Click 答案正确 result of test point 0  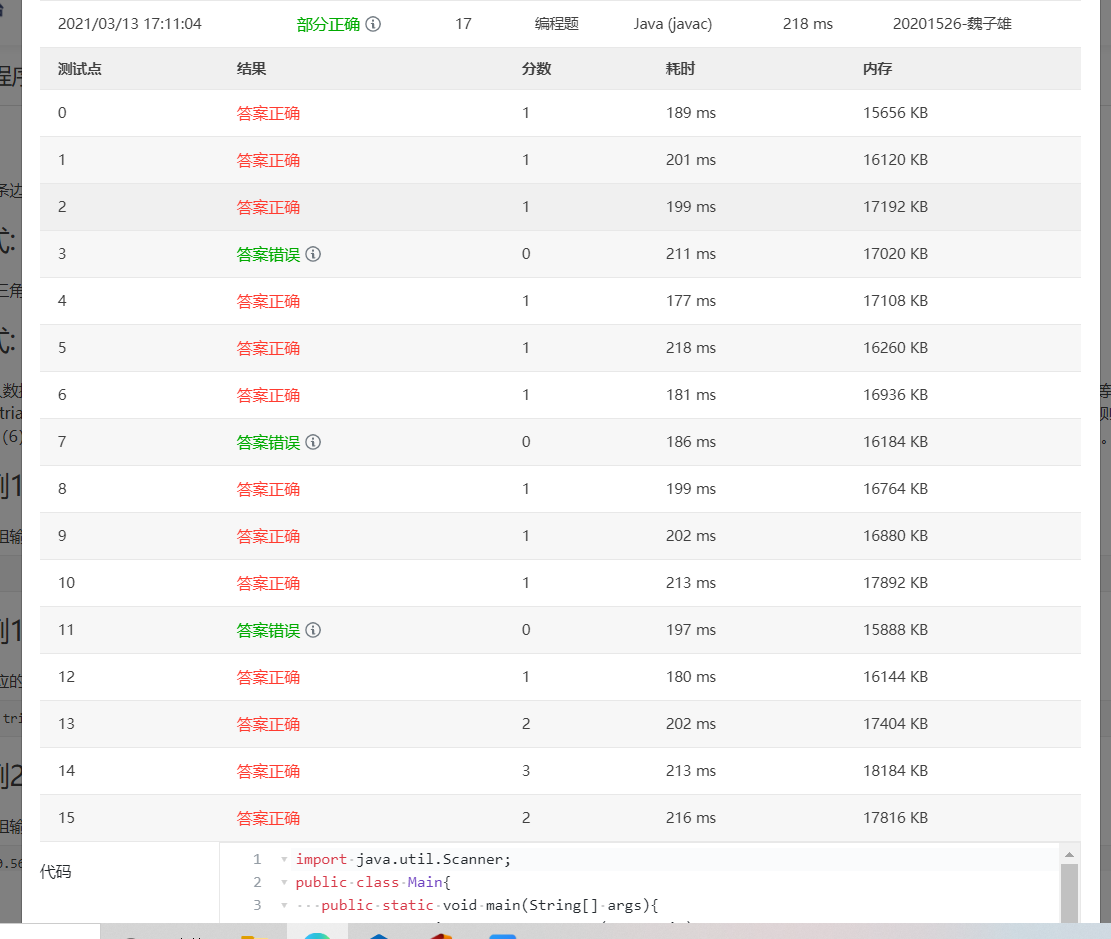coord(269,113)
